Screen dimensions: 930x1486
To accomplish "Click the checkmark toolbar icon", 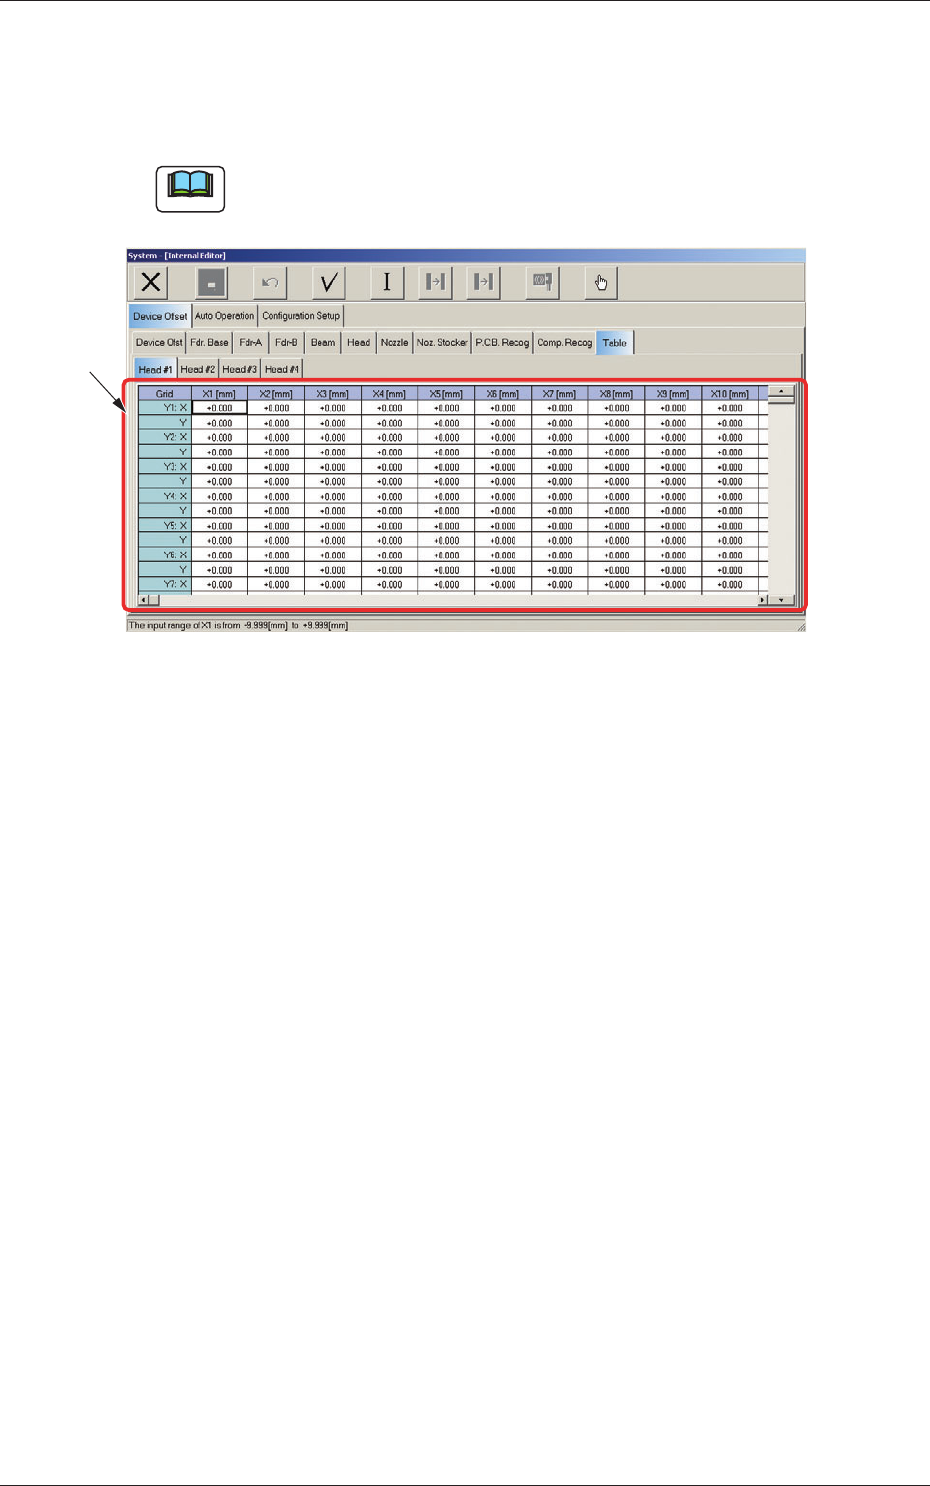I will 328,282.
